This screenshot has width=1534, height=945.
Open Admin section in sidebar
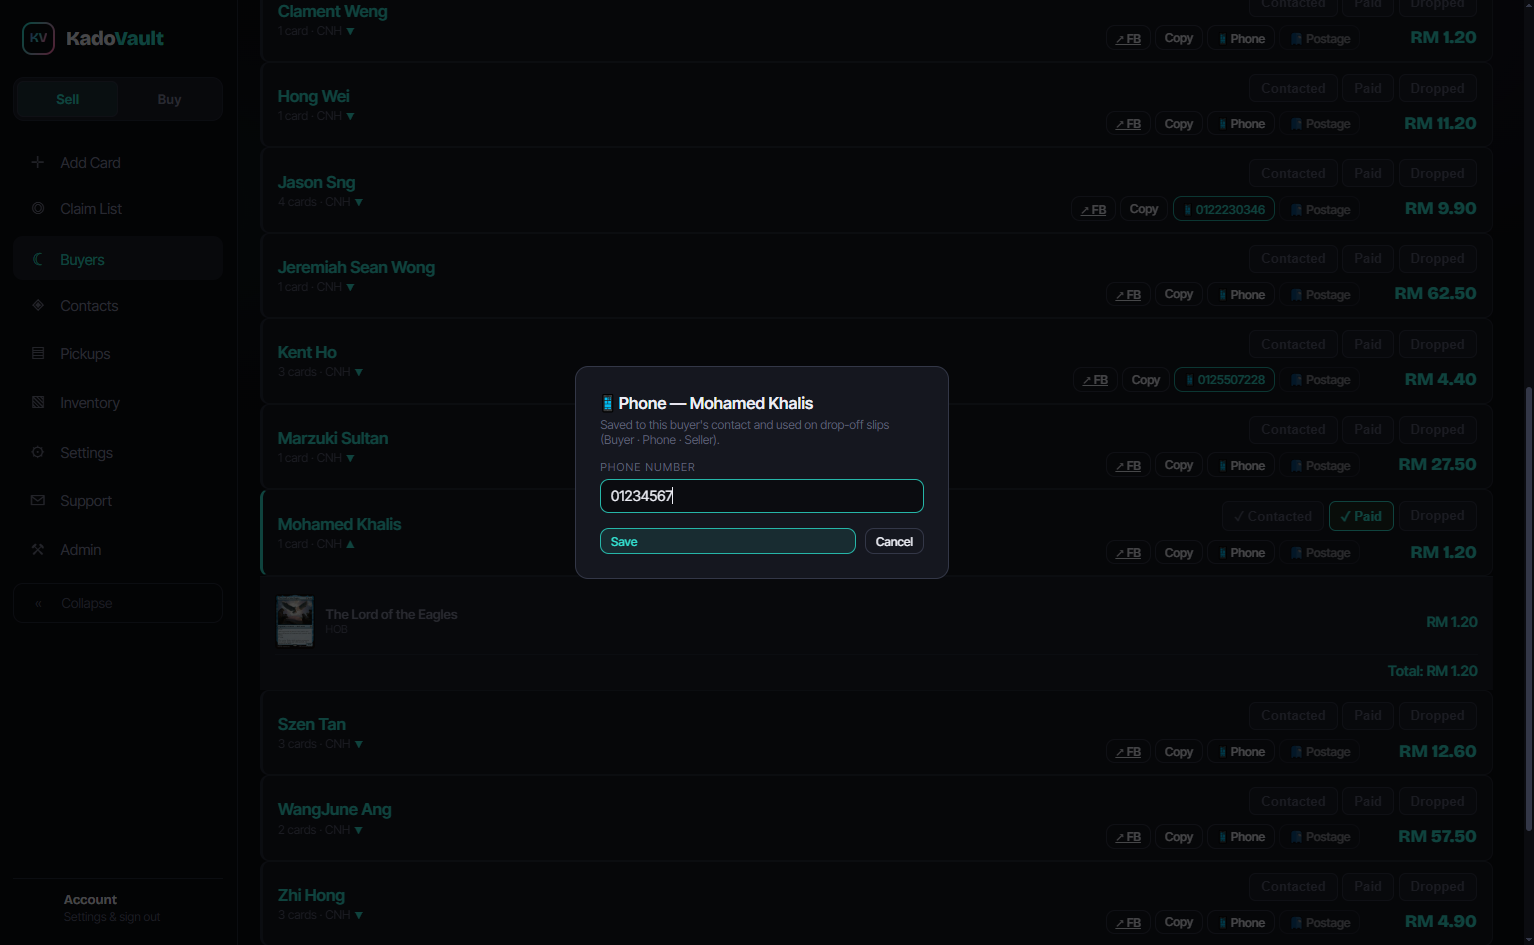[x=118, y=550]
